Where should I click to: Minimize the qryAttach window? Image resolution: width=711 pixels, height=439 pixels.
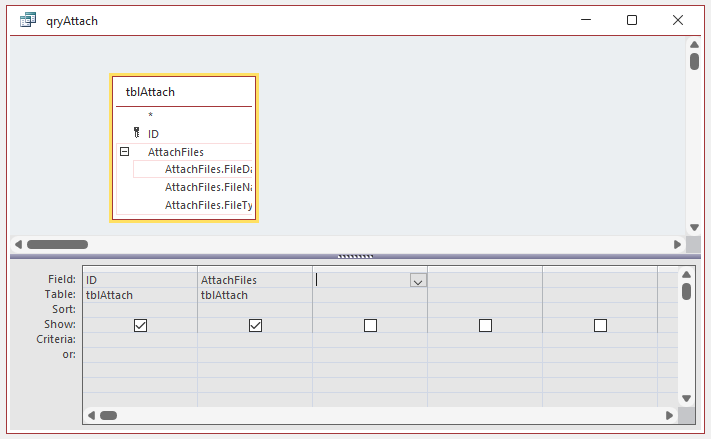click(586, 20)
